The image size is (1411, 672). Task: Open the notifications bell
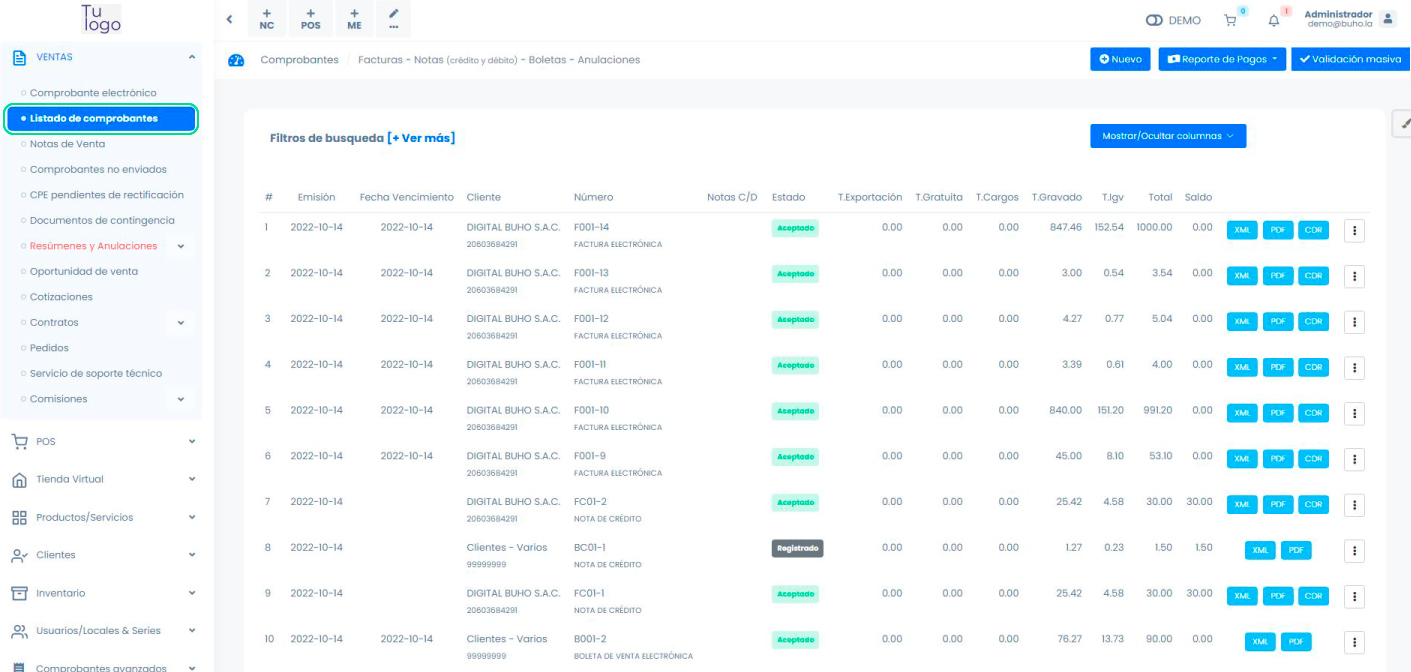[1273, 20]
